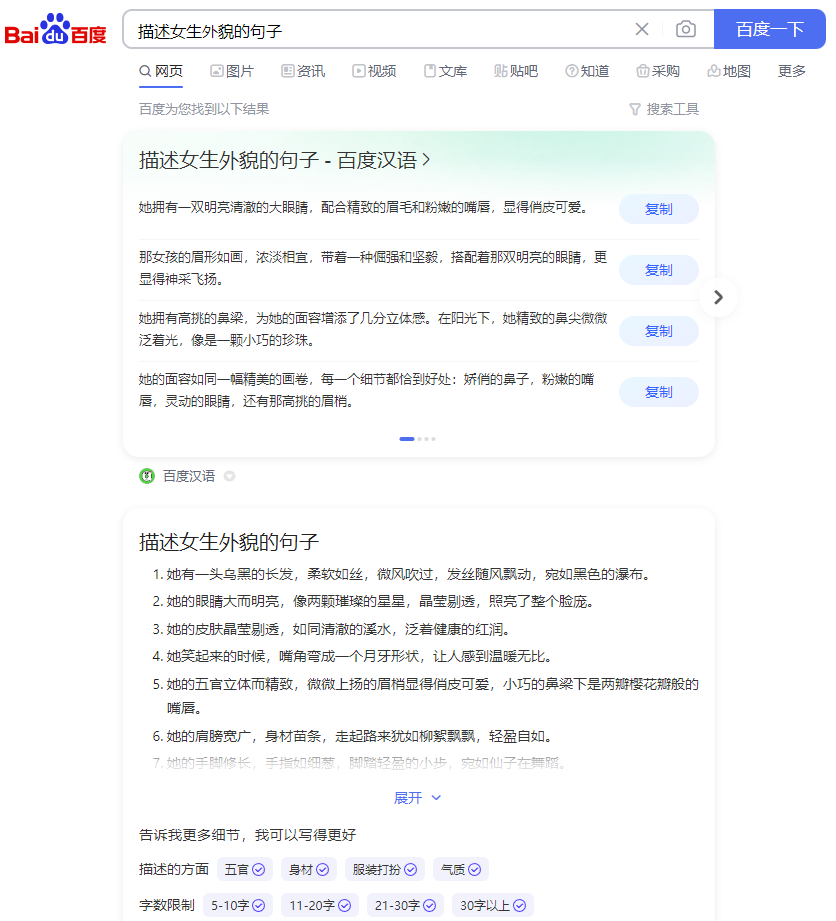Click the 百度为您找到以下结果 text
836x921 pixels.
tap(204, 109)
